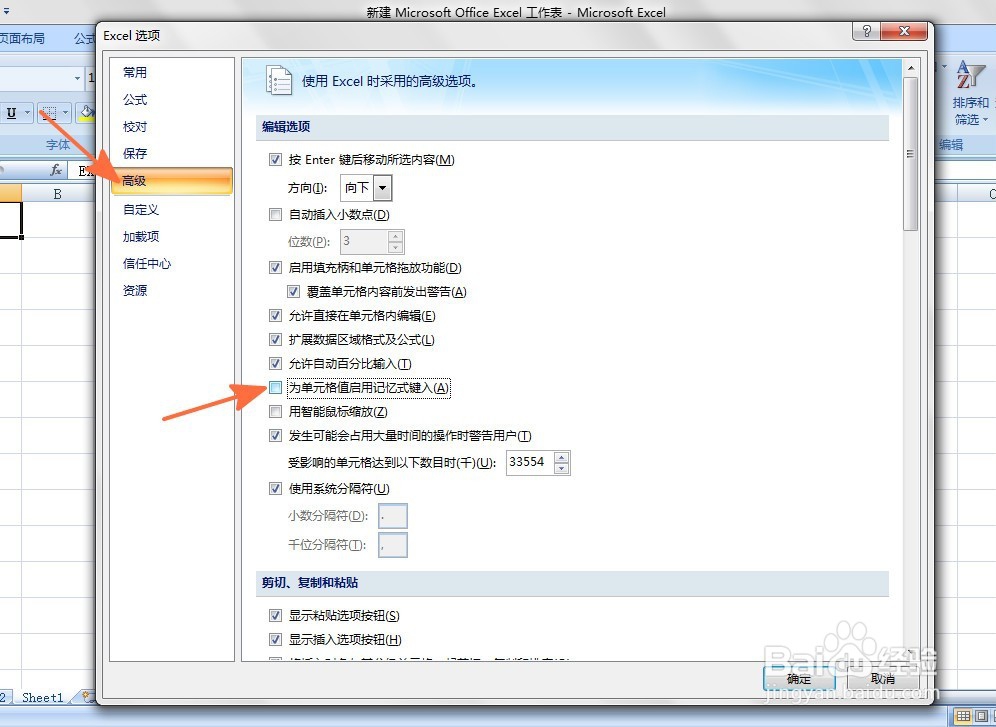This screenshot has width=996, height=727.
Task: Click the 小数分隔符 input box
Action: coord(393,516)
